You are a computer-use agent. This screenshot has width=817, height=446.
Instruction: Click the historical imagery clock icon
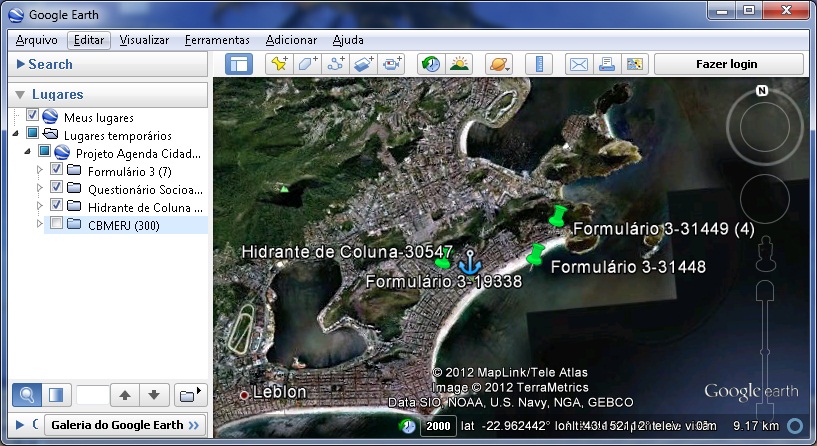point(430,64)
